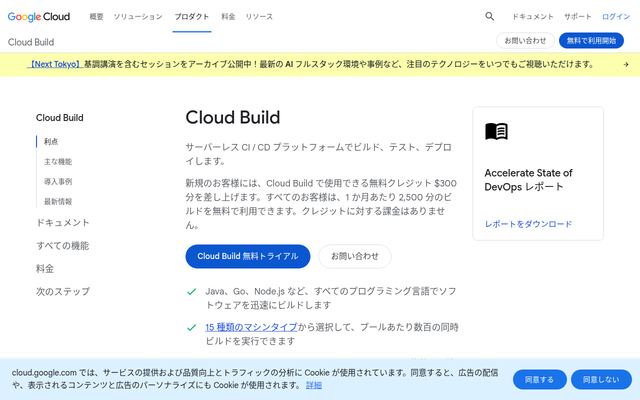
Task: Select Cloud Build sidebar heading
Action: (x=60, y=118)
